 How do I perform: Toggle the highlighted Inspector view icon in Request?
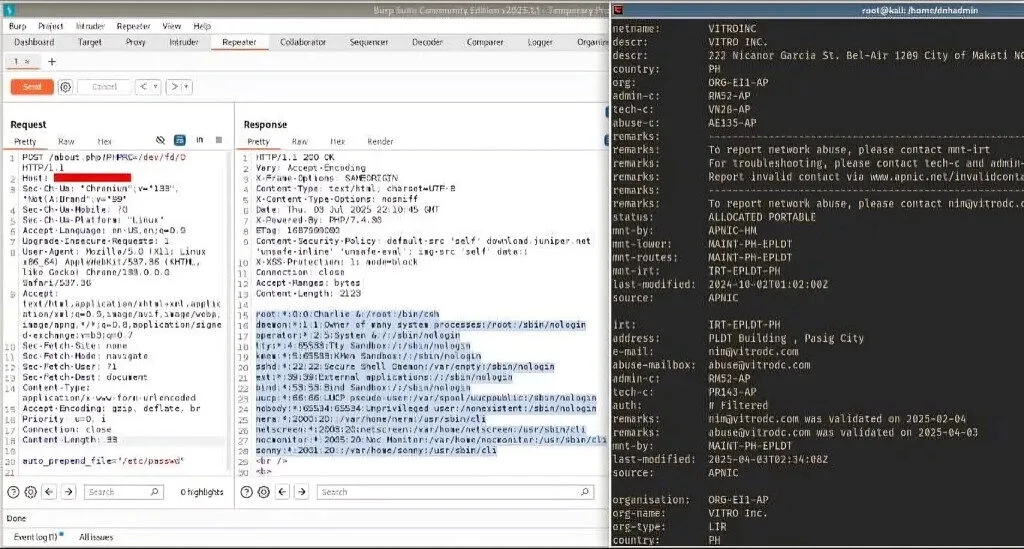point(180,140)
